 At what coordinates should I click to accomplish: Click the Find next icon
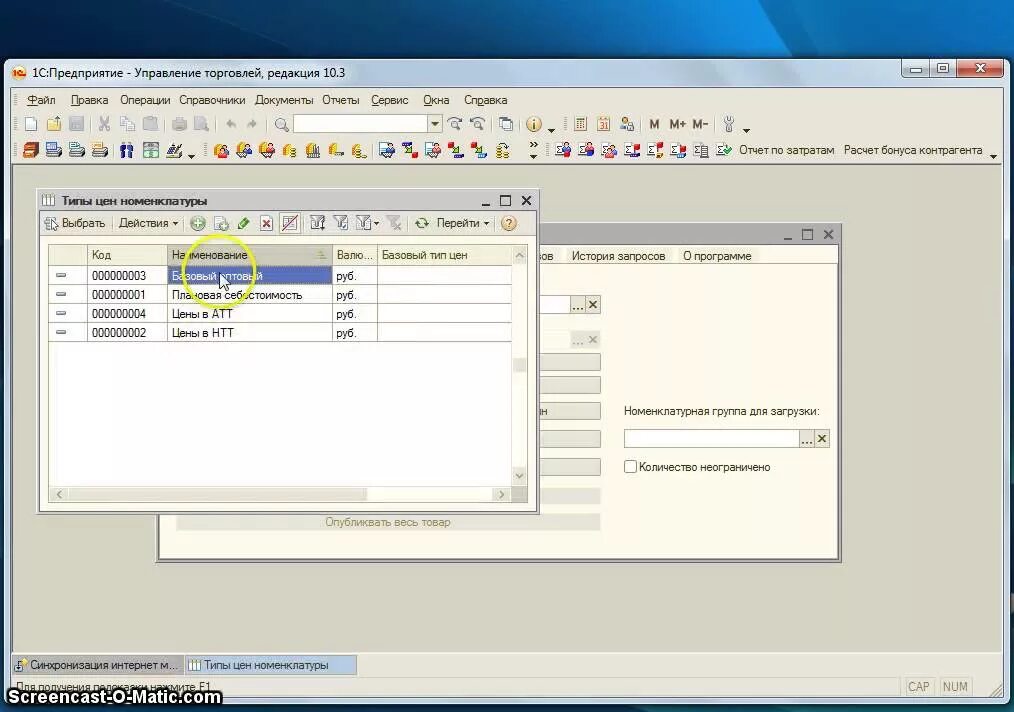pos(455,124)
